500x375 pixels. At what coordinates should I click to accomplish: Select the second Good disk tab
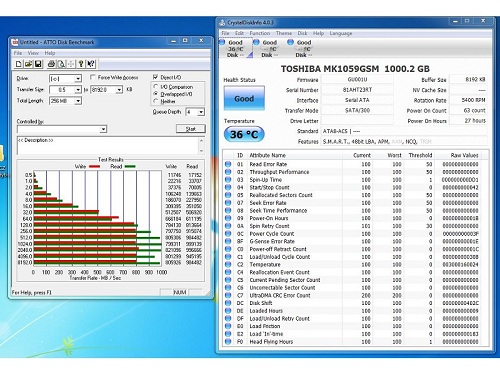pos(269,48)
